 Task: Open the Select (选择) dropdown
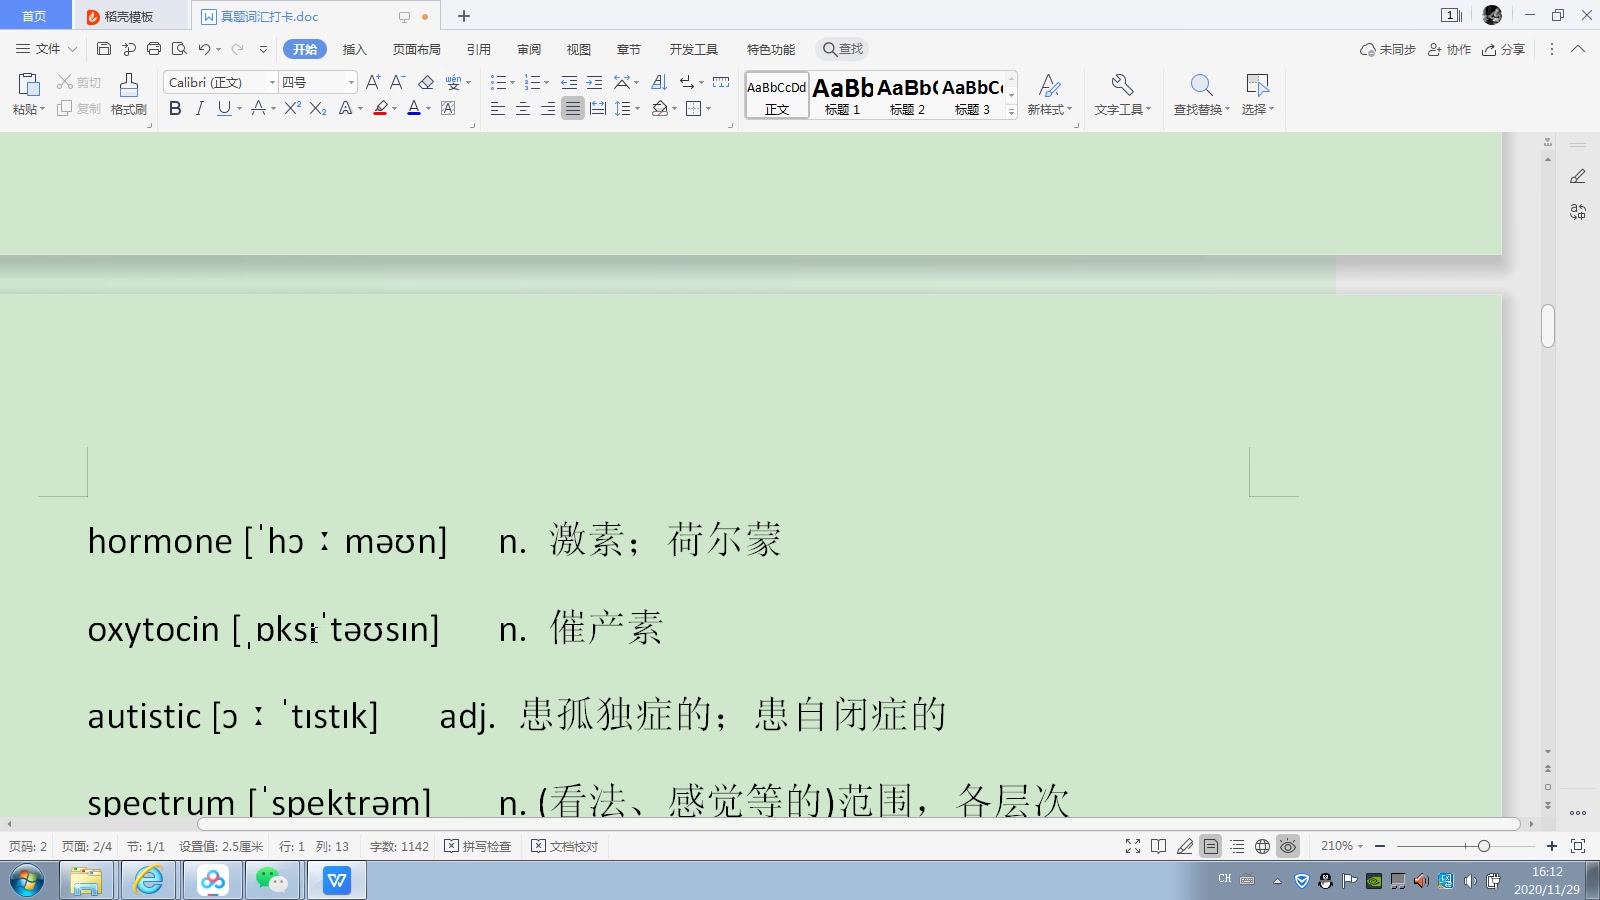1258,95
